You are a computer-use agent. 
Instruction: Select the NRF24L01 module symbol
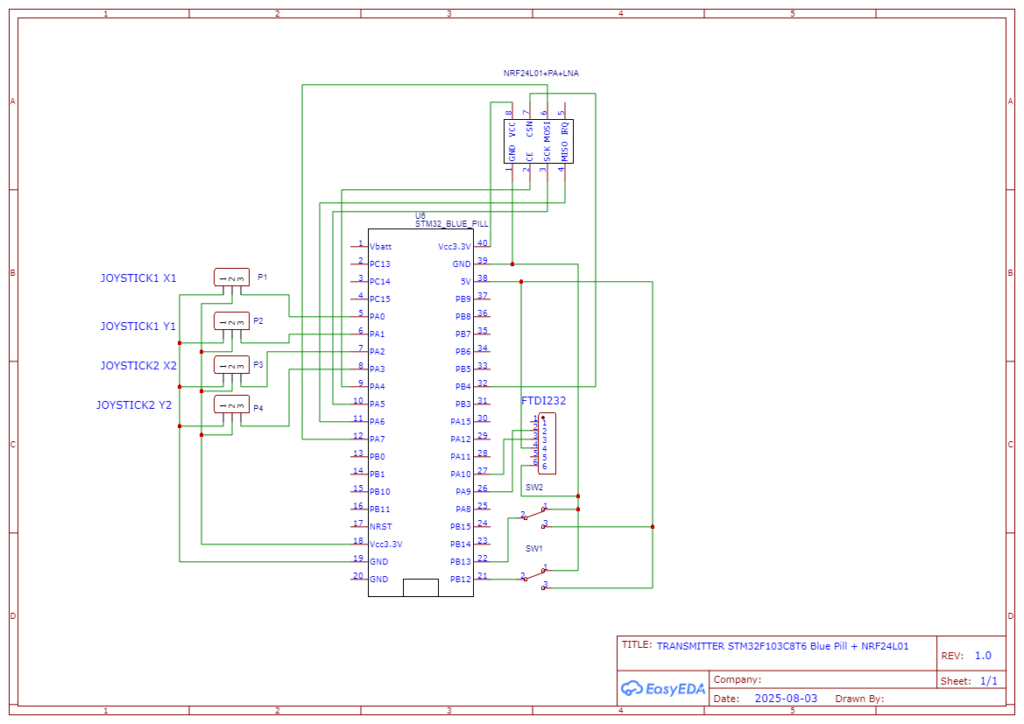click(539, 141)
